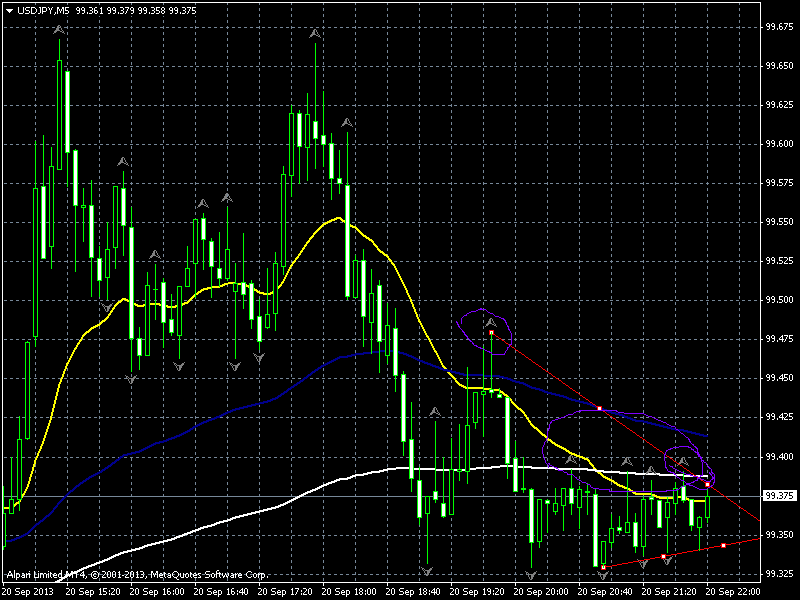Click the Alpari Limited MT4 copyright text
The width and height of the screenshot is (800, 600).
[x=137, y=575]
